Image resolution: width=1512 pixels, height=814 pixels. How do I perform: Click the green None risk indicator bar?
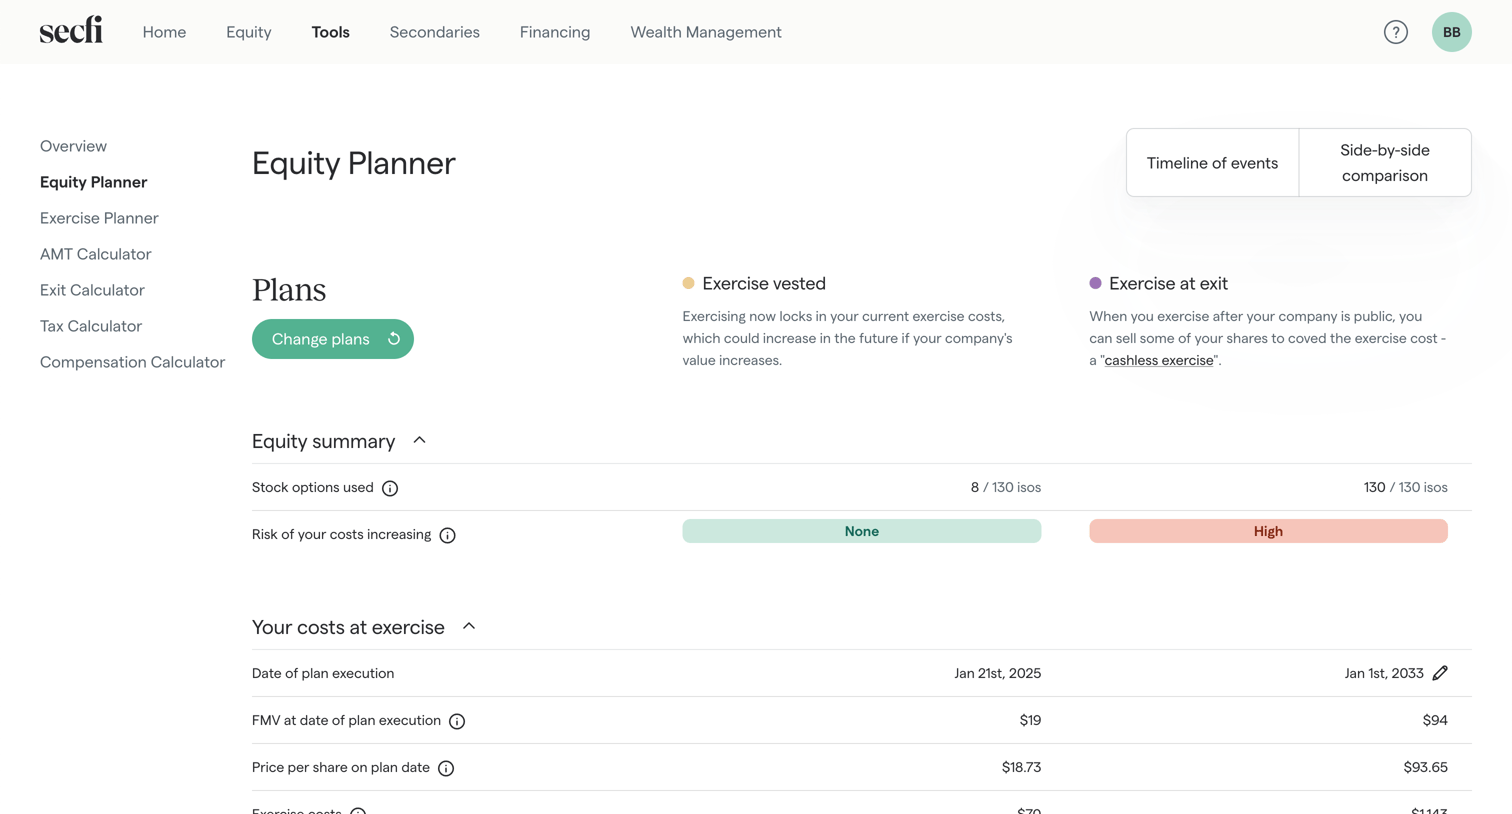tap(861, 531)
